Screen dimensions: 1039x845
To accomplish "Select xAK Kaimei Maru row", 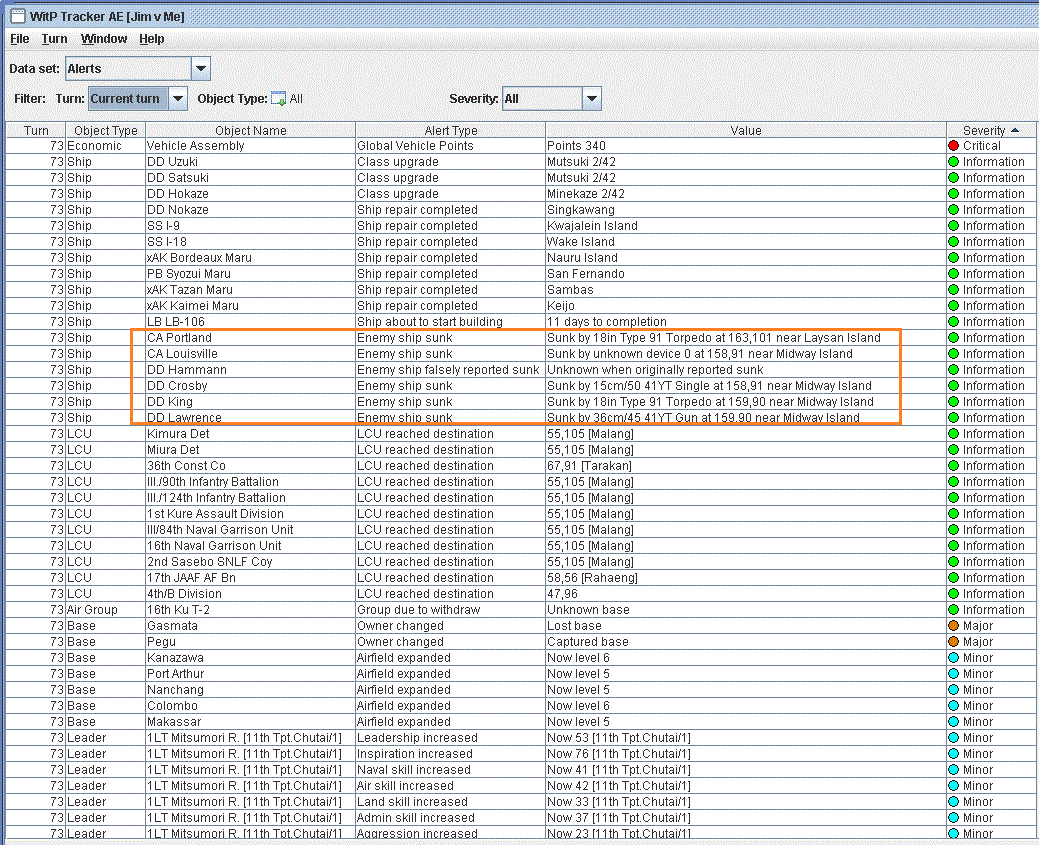I will 521,306.
